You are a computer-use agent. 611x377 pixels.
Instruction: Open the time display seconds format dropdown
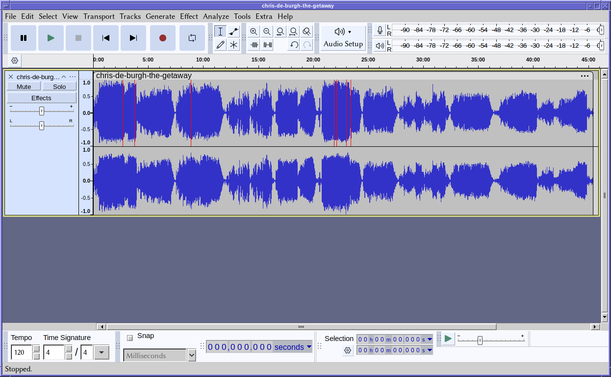(309, 347)
